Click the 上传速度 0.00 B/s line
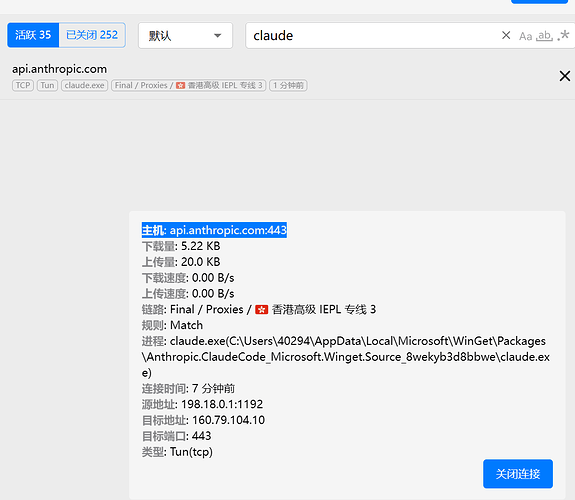The width and height of the screenshot is (575, 500). point(188,293)
